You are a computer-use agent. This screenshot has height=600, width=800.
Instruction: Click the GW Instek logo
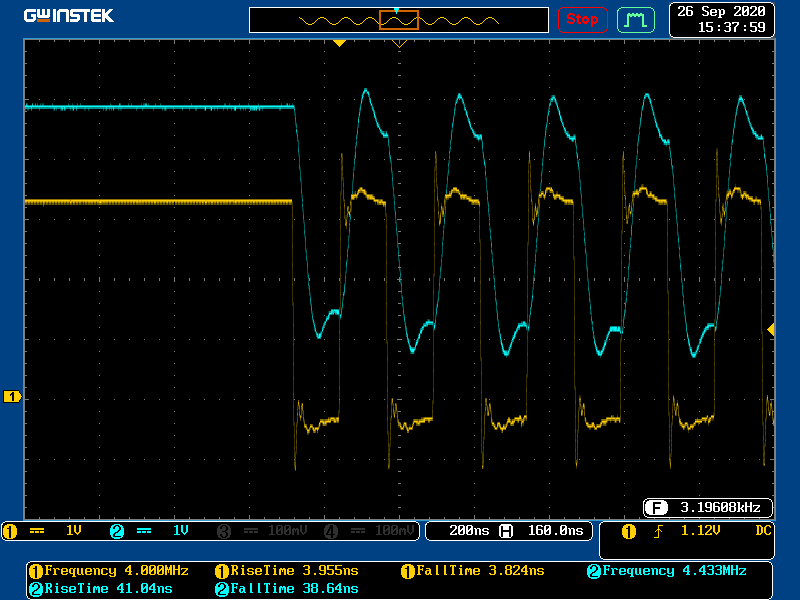[69, 16]
